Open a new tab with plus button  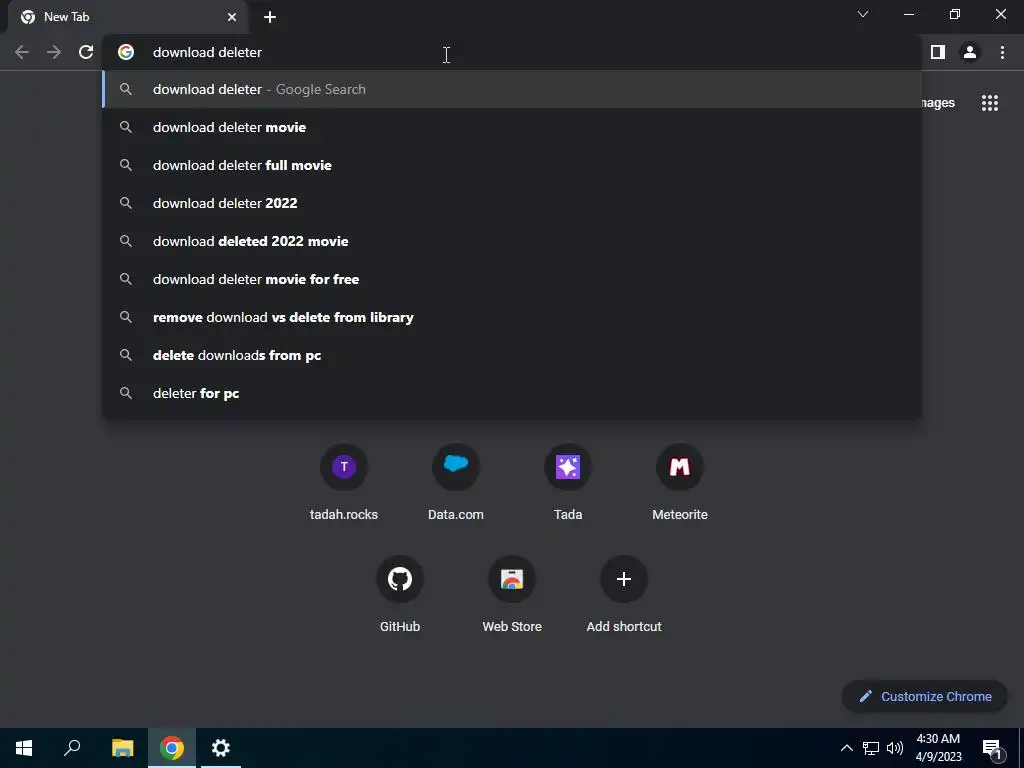[x=270, y=17]
